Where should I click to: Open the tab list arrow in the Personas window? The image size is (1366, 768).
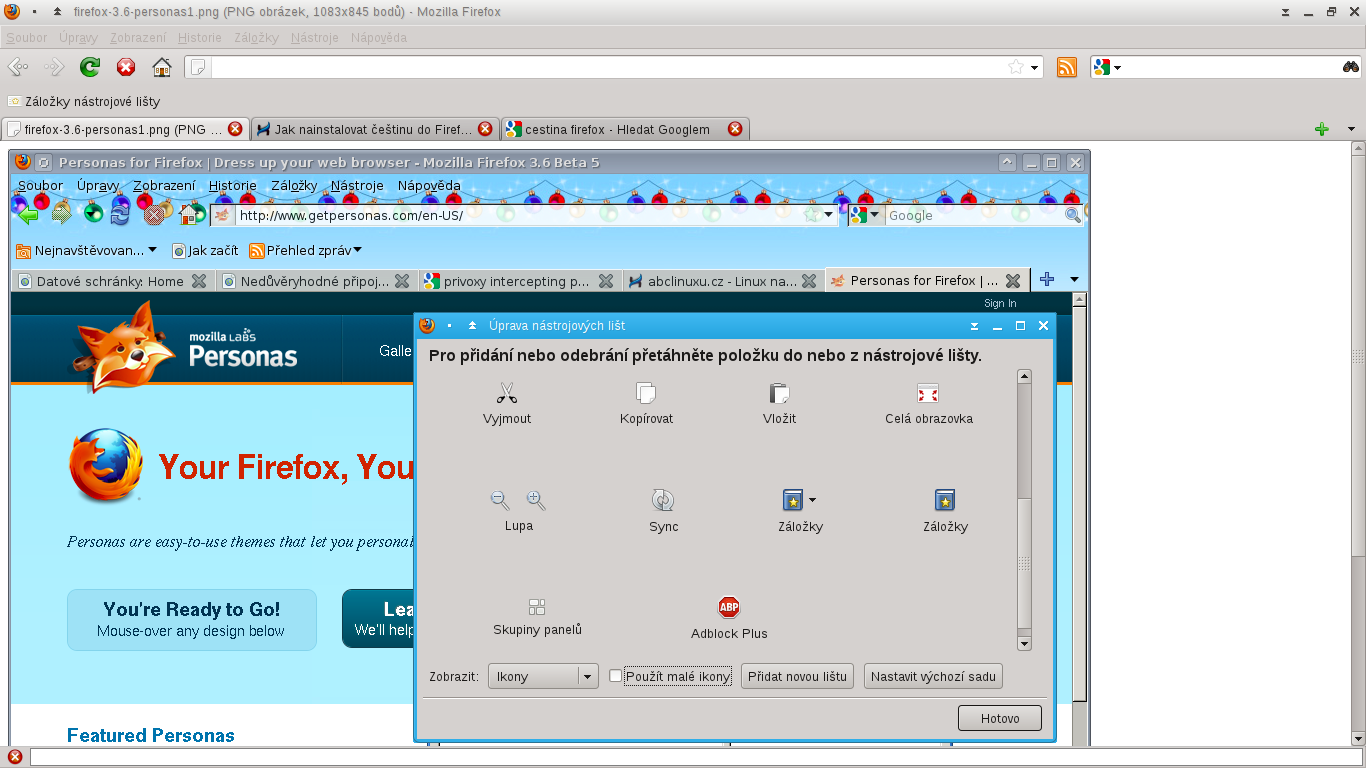(x=1075, y=280)
